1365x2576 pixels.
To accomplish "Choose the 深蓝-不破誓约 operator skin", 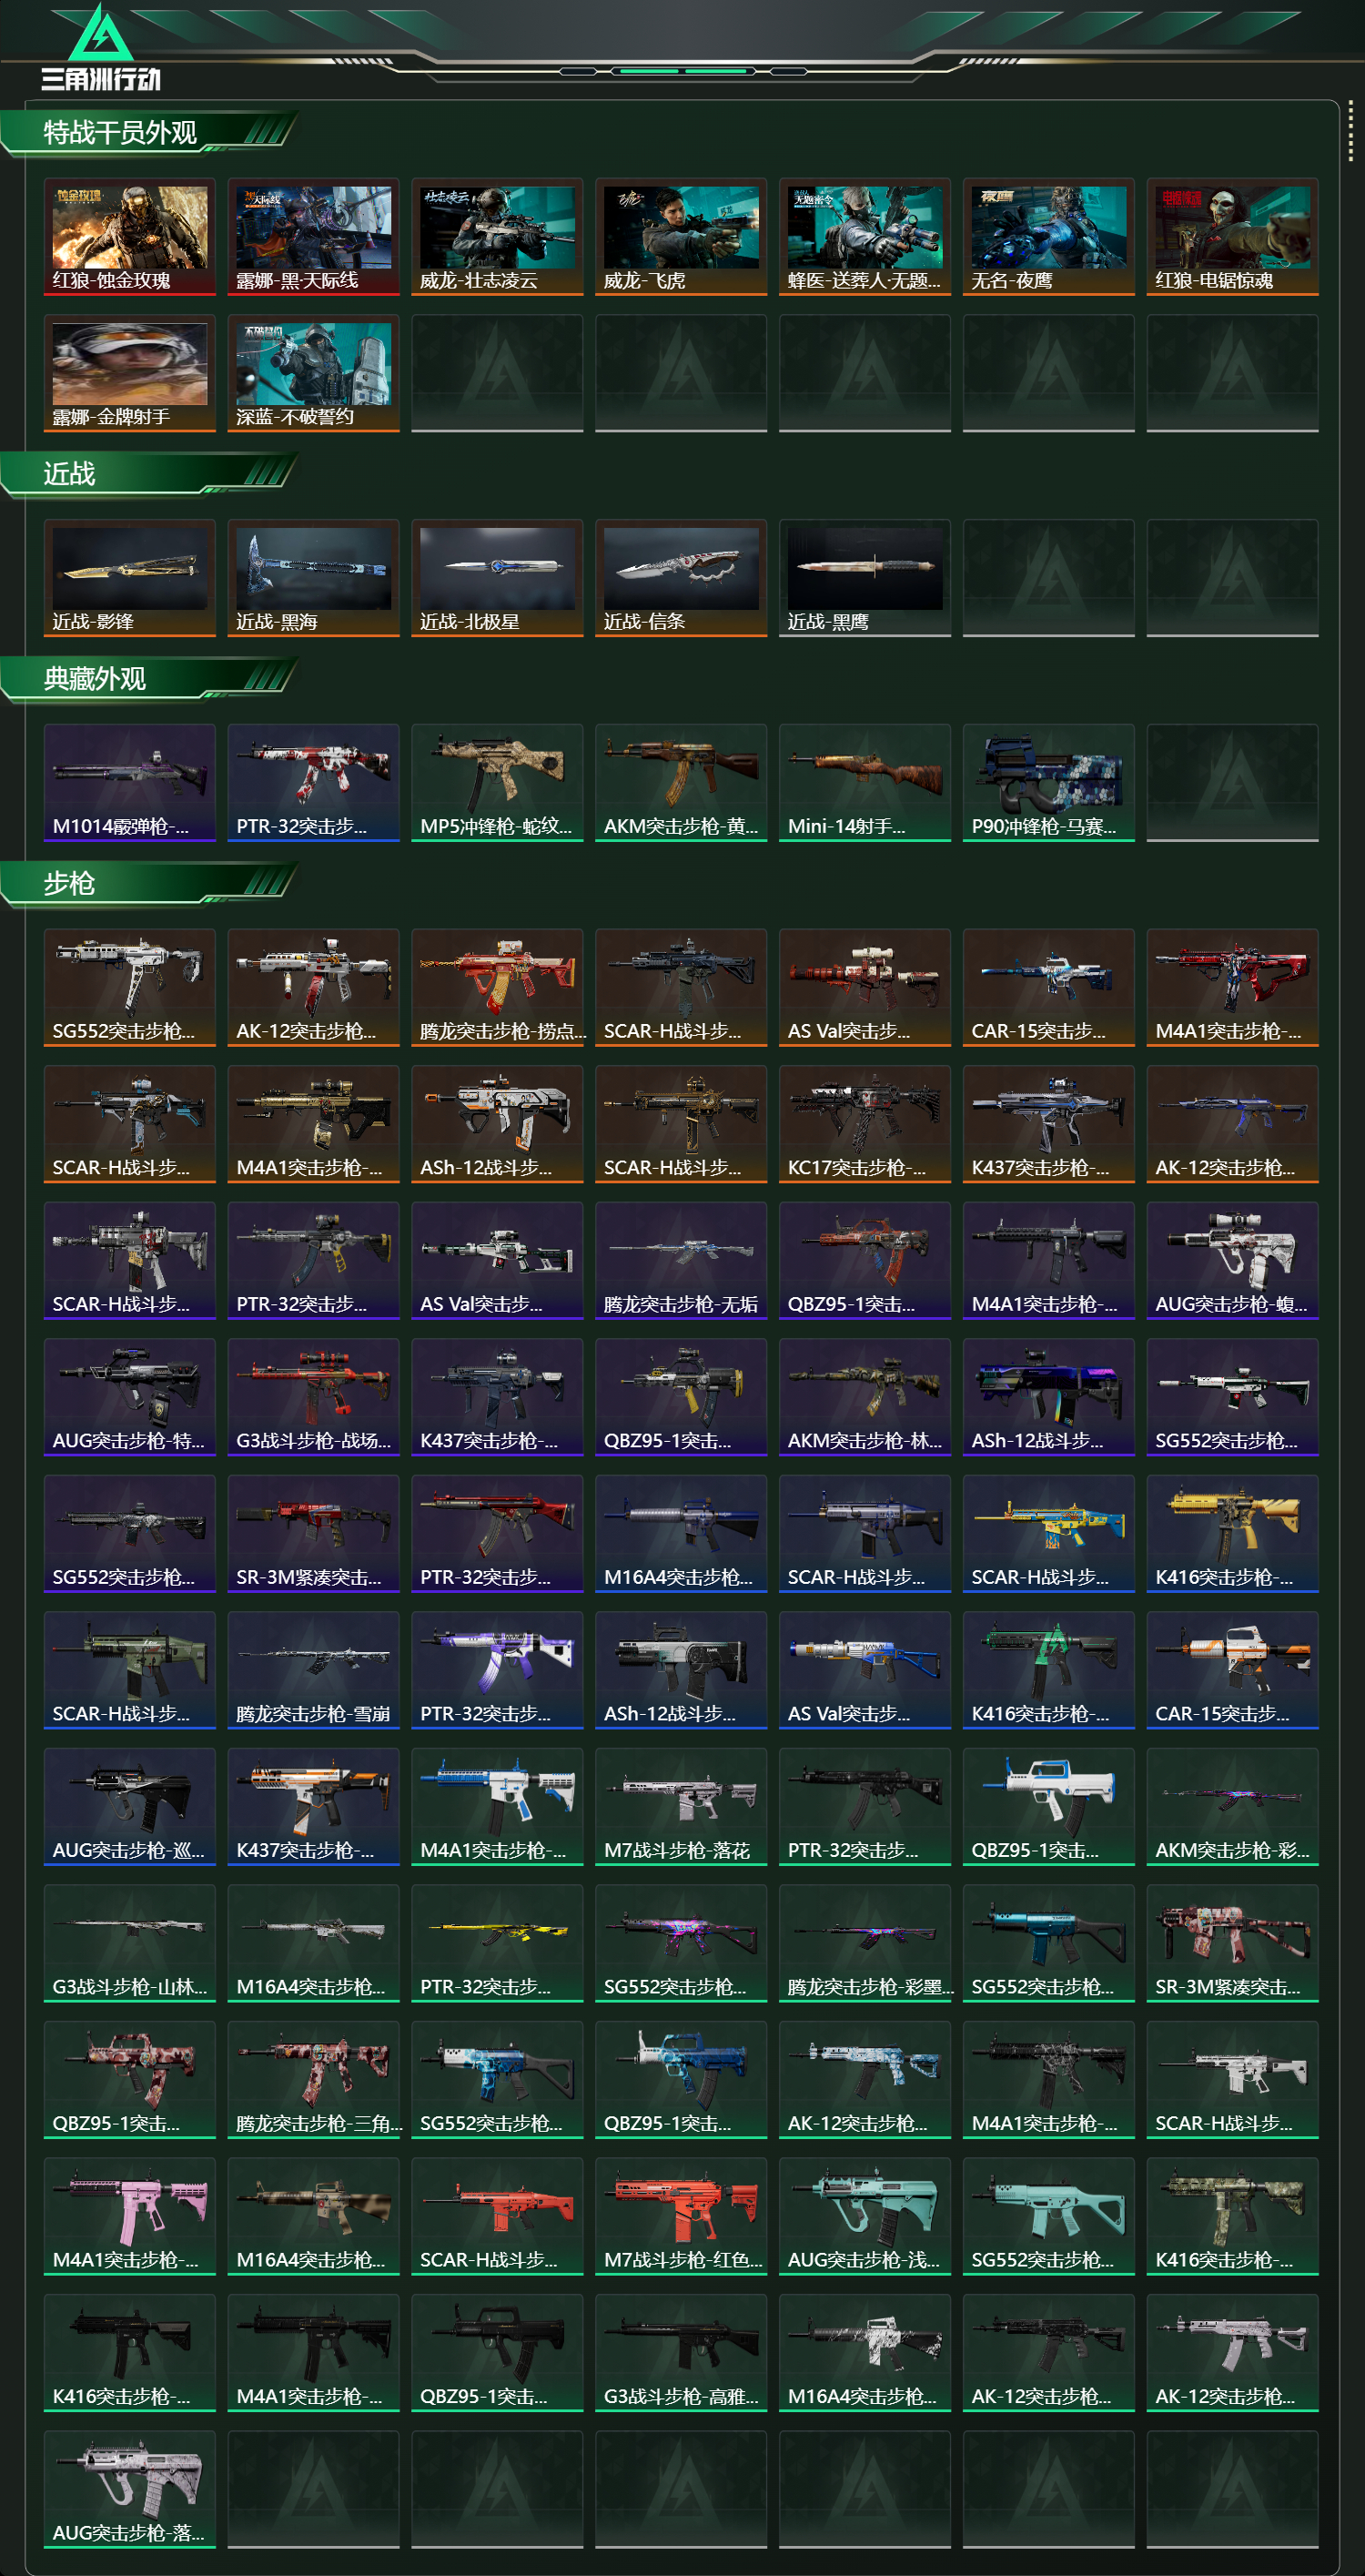I will 314,373.
